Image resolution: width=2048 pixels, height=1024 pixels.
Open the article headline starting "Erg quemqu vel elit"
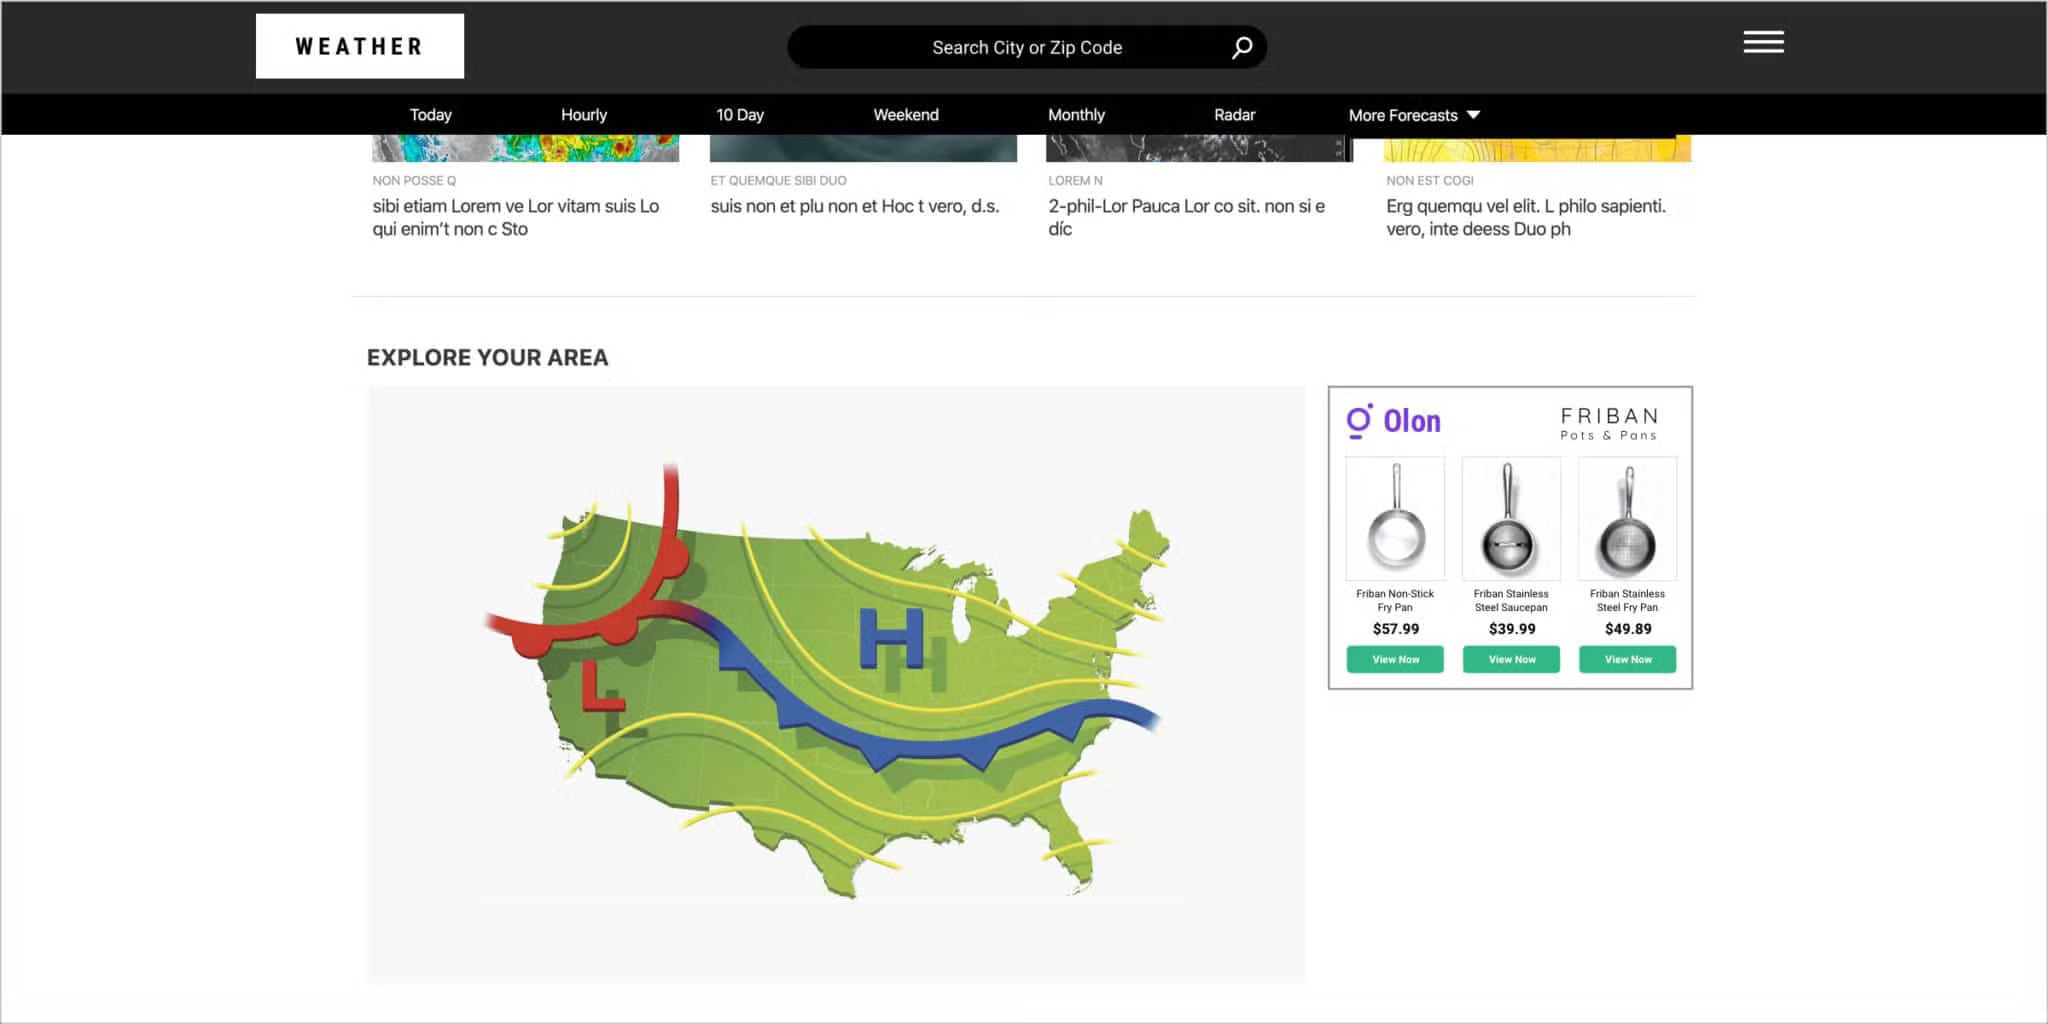click(x=1525, y=217)
